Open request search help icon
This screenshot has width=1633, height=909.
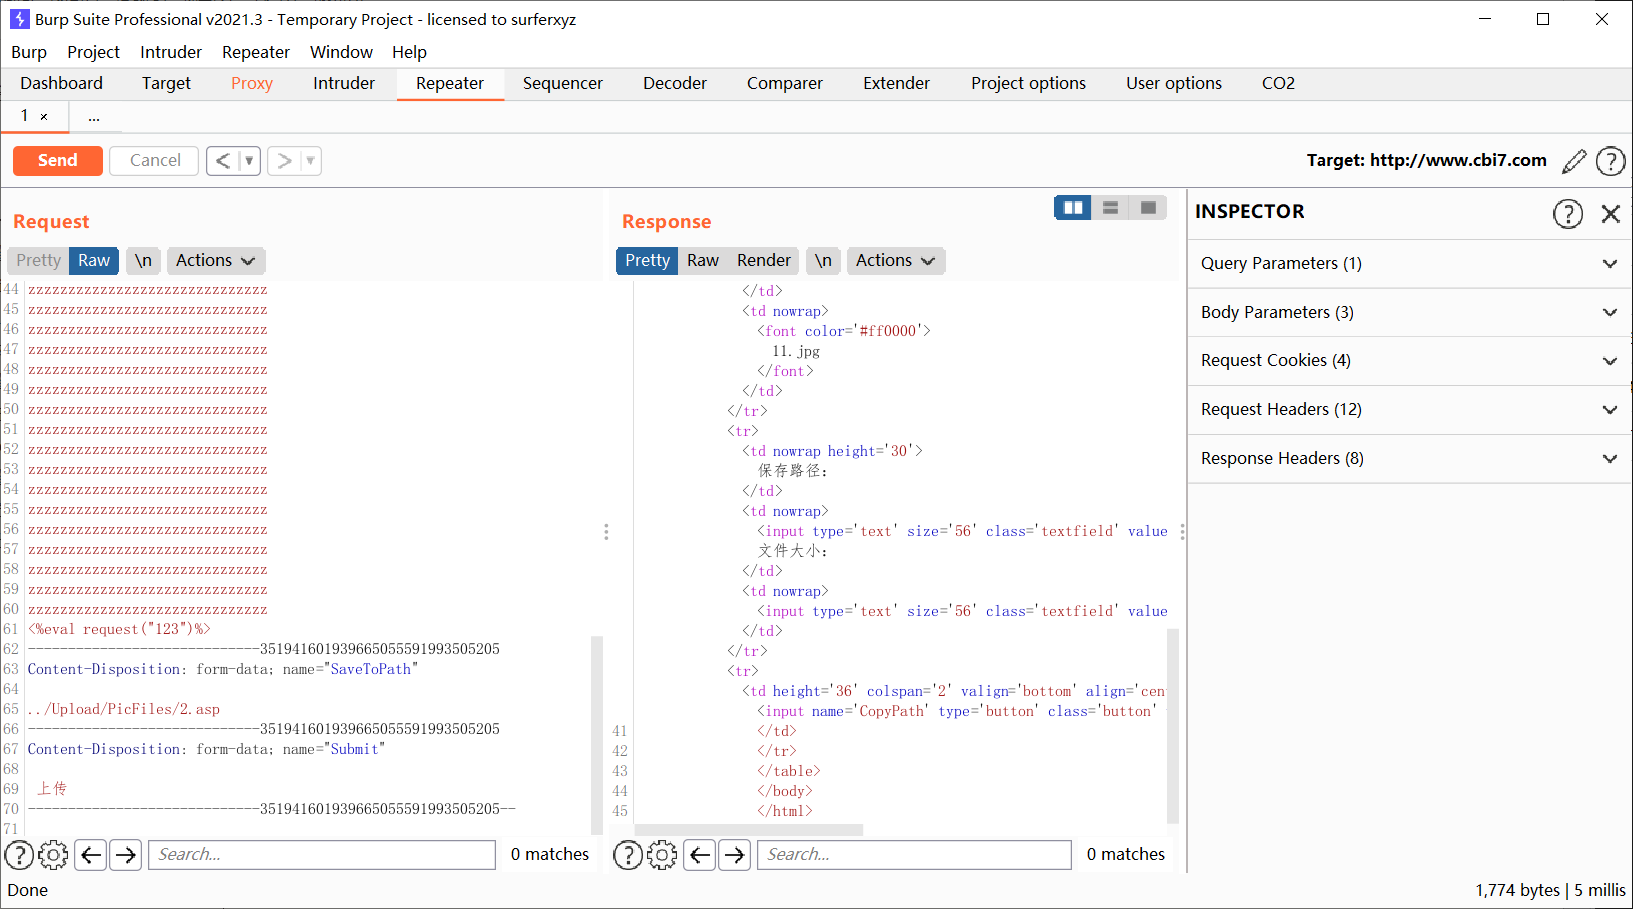19,855
